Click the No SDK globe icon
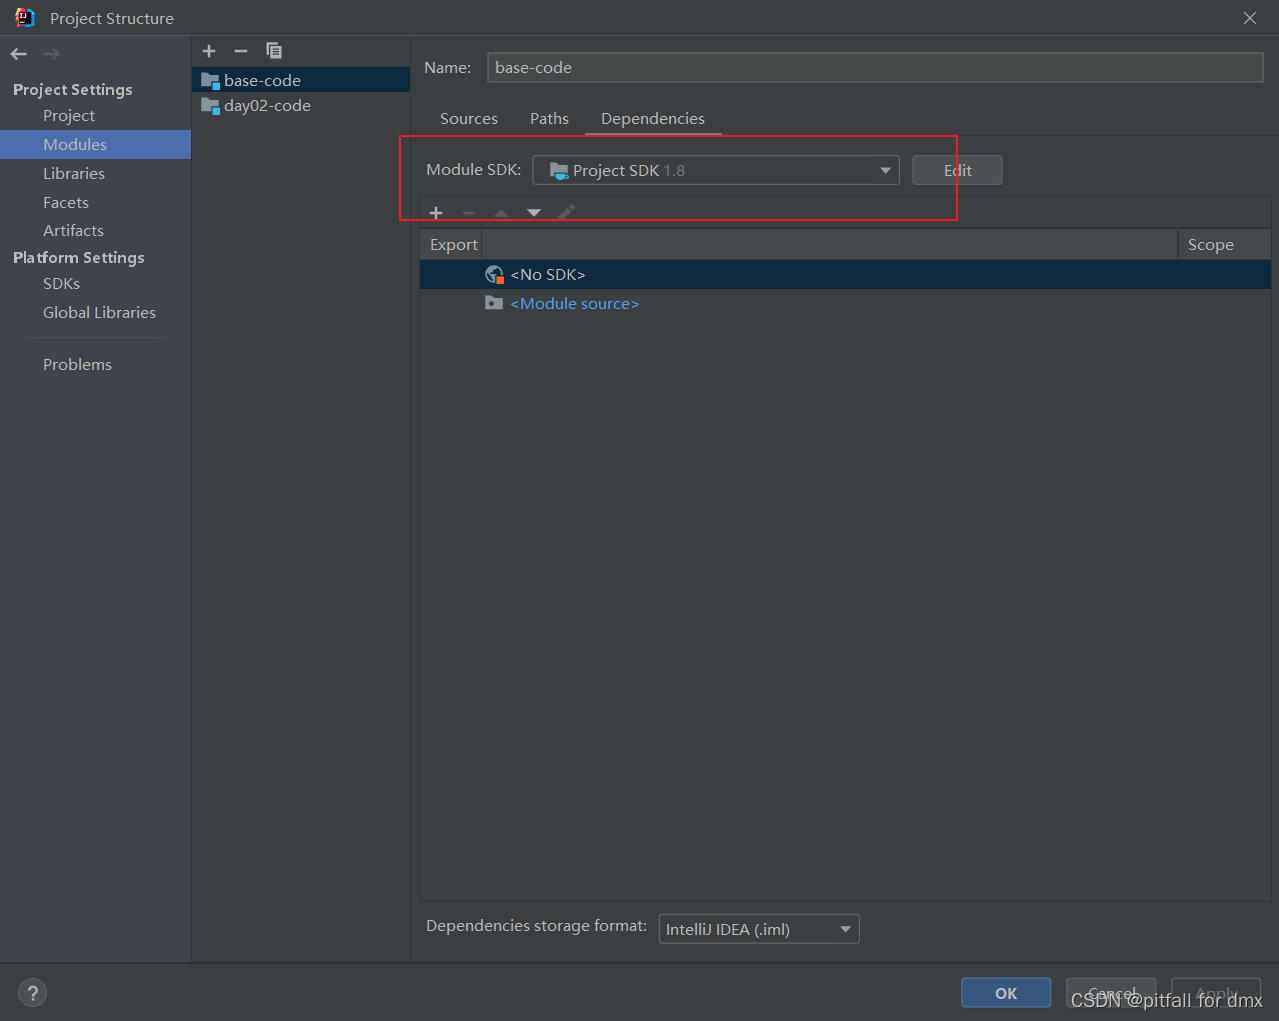The width and height of the screenshot is (1279, 1021). coord(494,274)
